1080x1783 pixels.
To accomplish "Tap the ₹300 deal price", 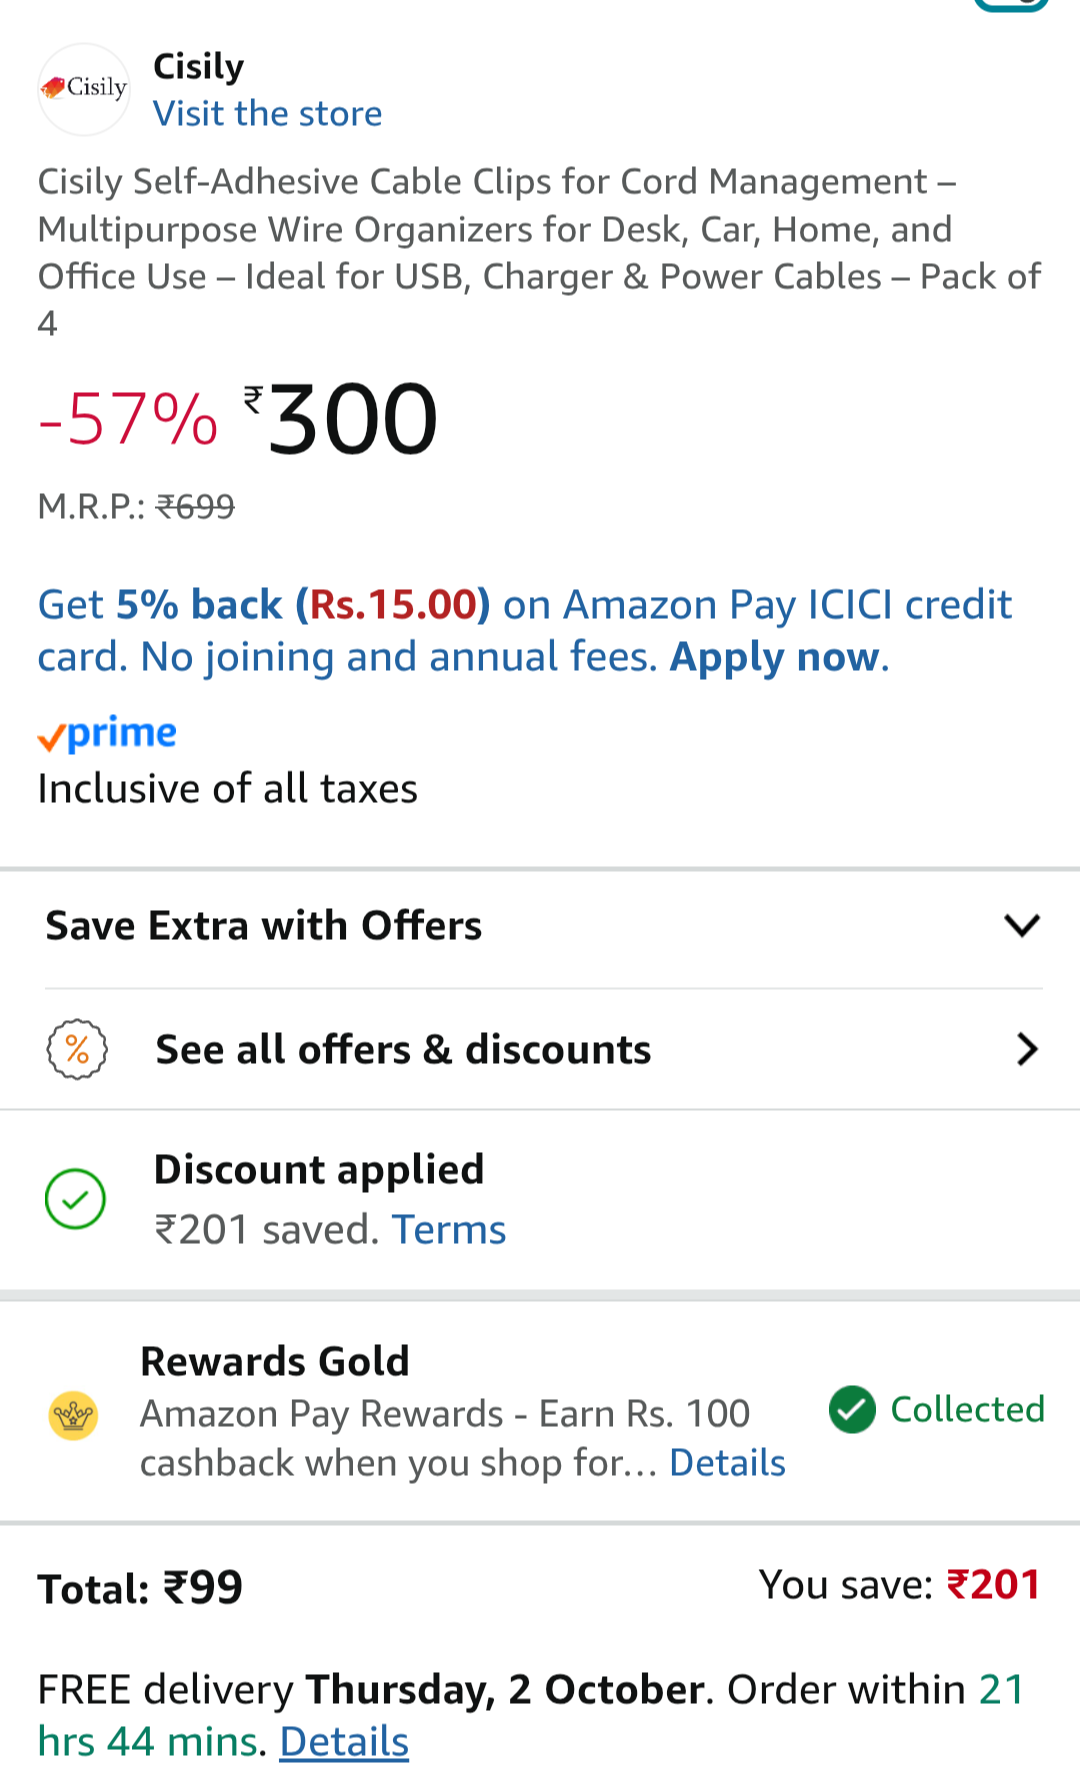I will click(x=352, y=420).
